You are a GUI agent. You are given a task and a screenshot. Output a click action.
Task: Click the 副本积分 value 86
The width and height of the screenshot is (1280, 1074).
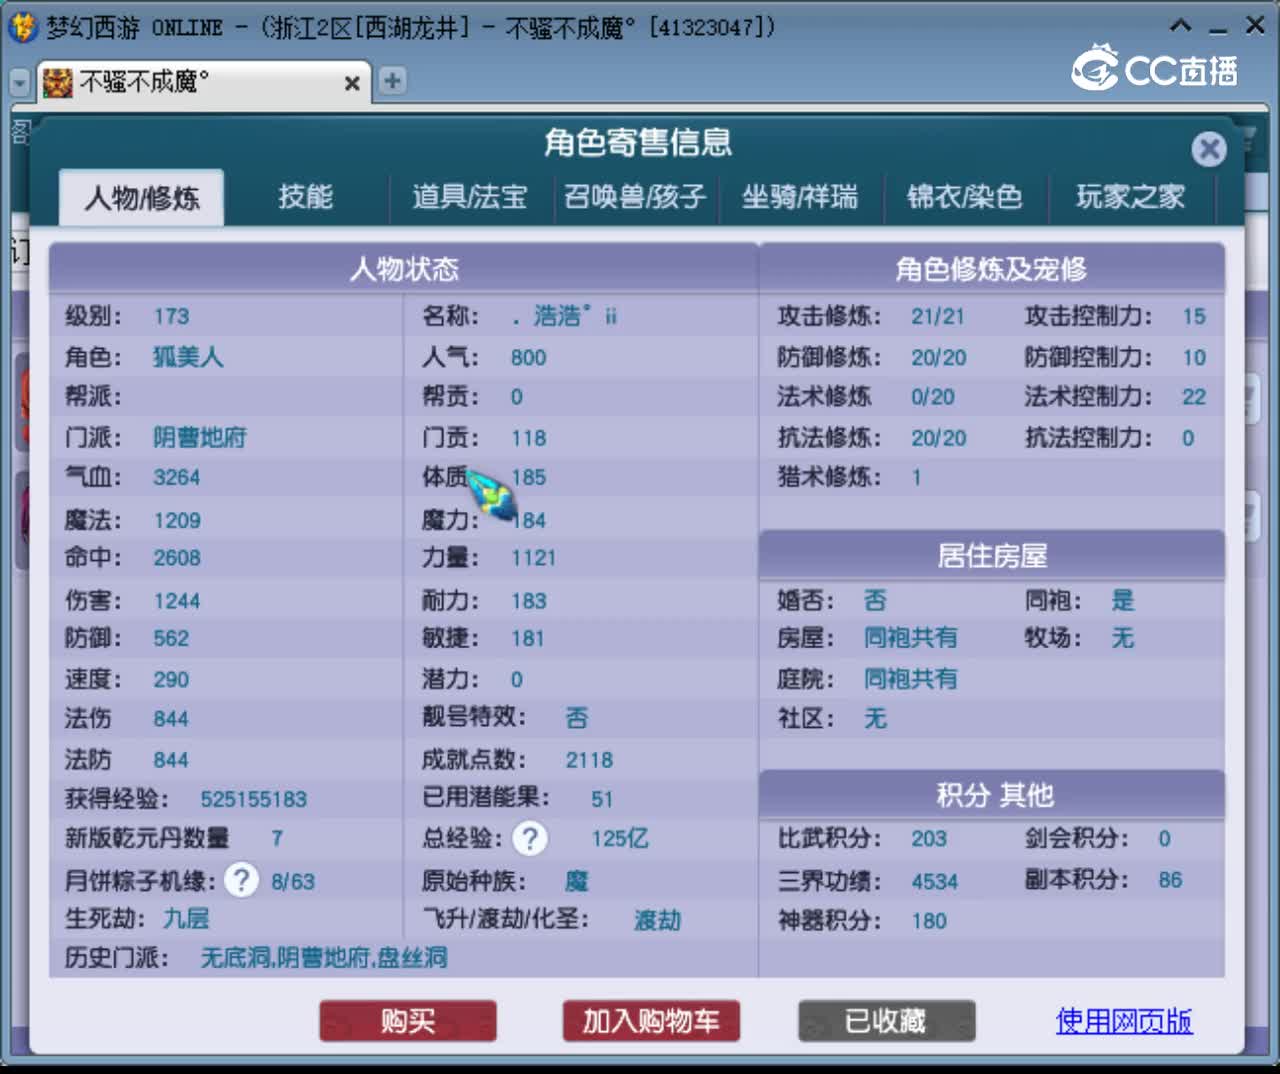point(1170,880)
